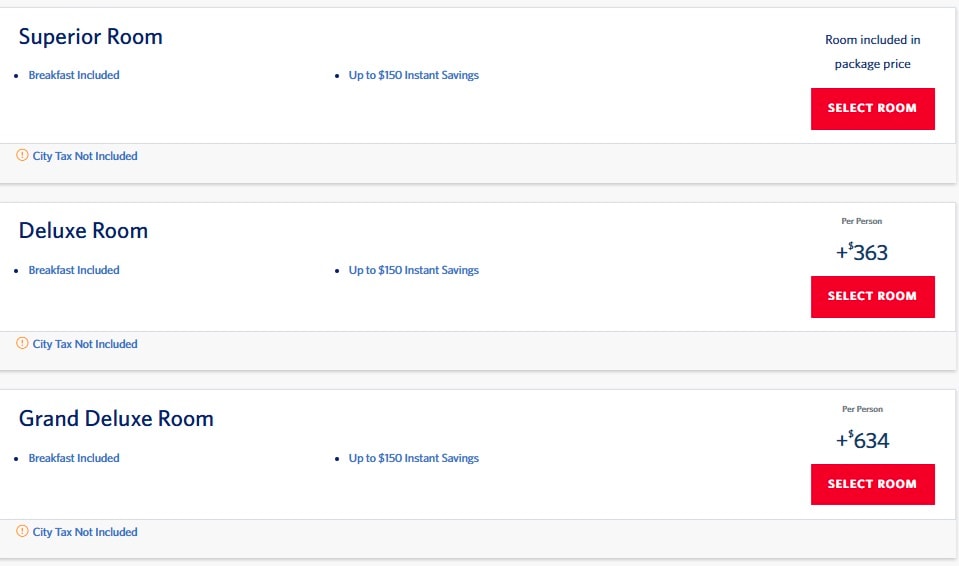The image size is (959, 566).
Task: Open Breakfast Included link under Grand Deluxe Room
Action: pos(74,458)
